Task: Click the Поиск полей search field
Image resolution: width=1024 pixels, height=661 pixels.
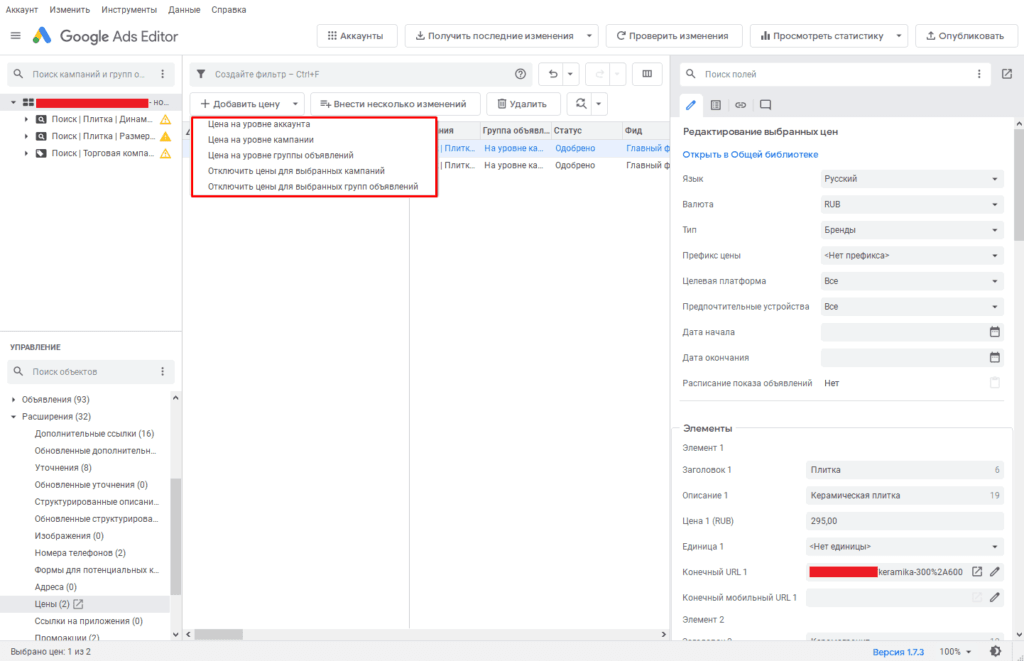Action: coord(835,74)
